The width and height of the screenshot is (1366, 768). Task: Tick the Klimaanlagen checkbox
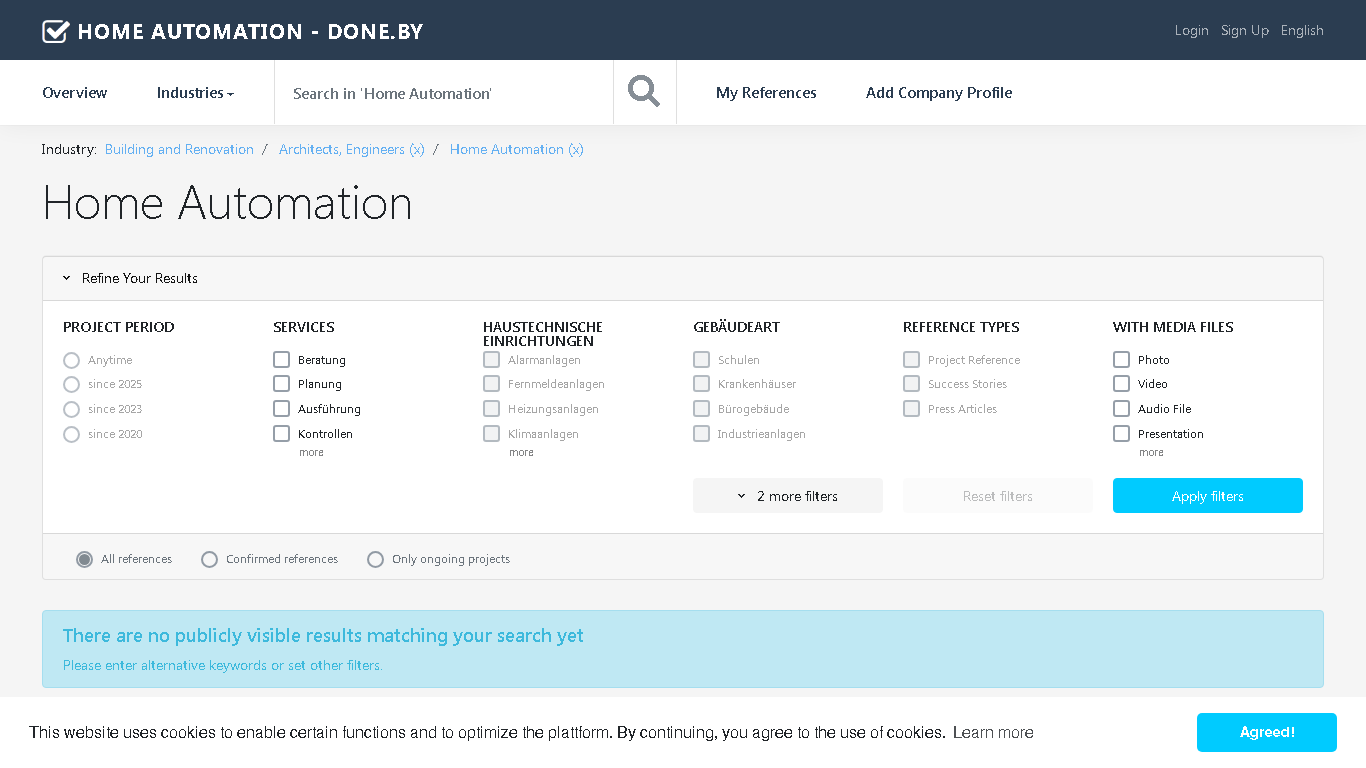[491, 433]
